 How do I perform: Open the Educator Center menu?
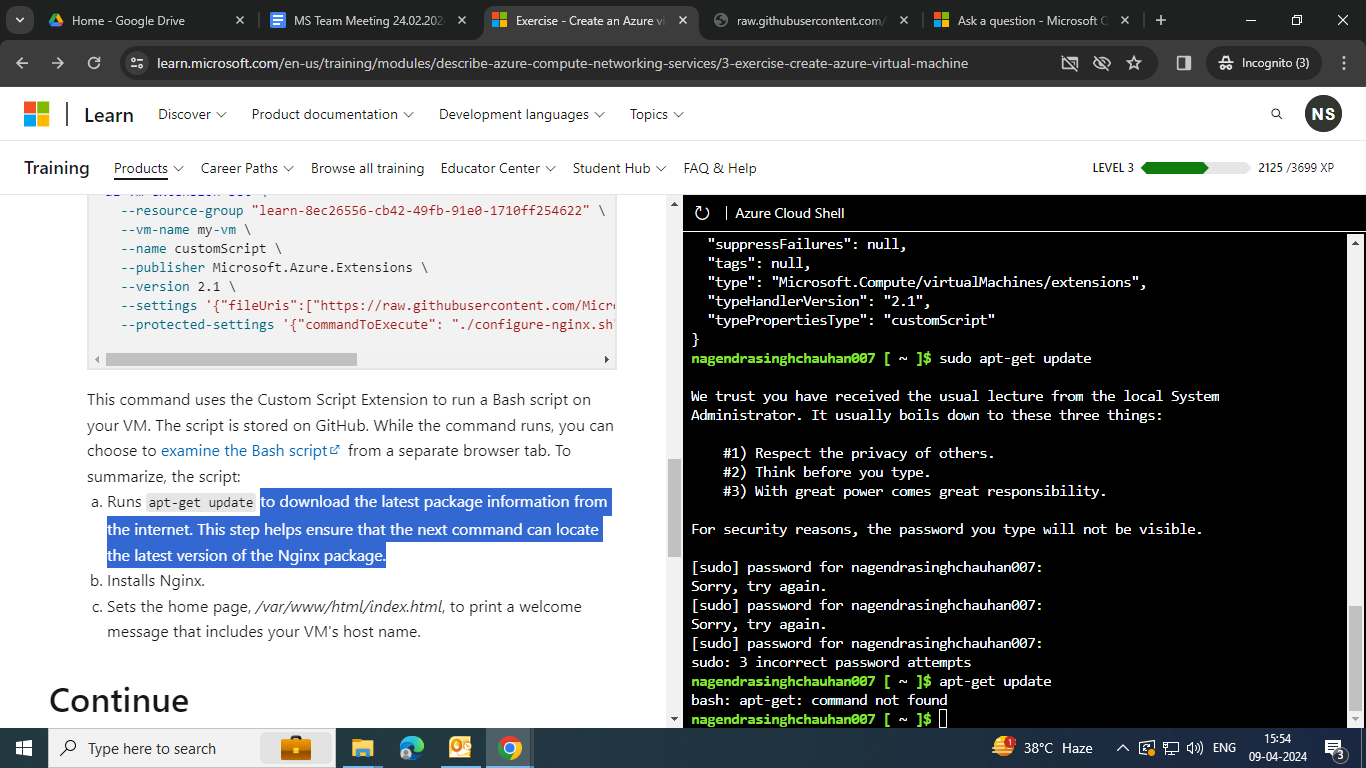[498, 168]
